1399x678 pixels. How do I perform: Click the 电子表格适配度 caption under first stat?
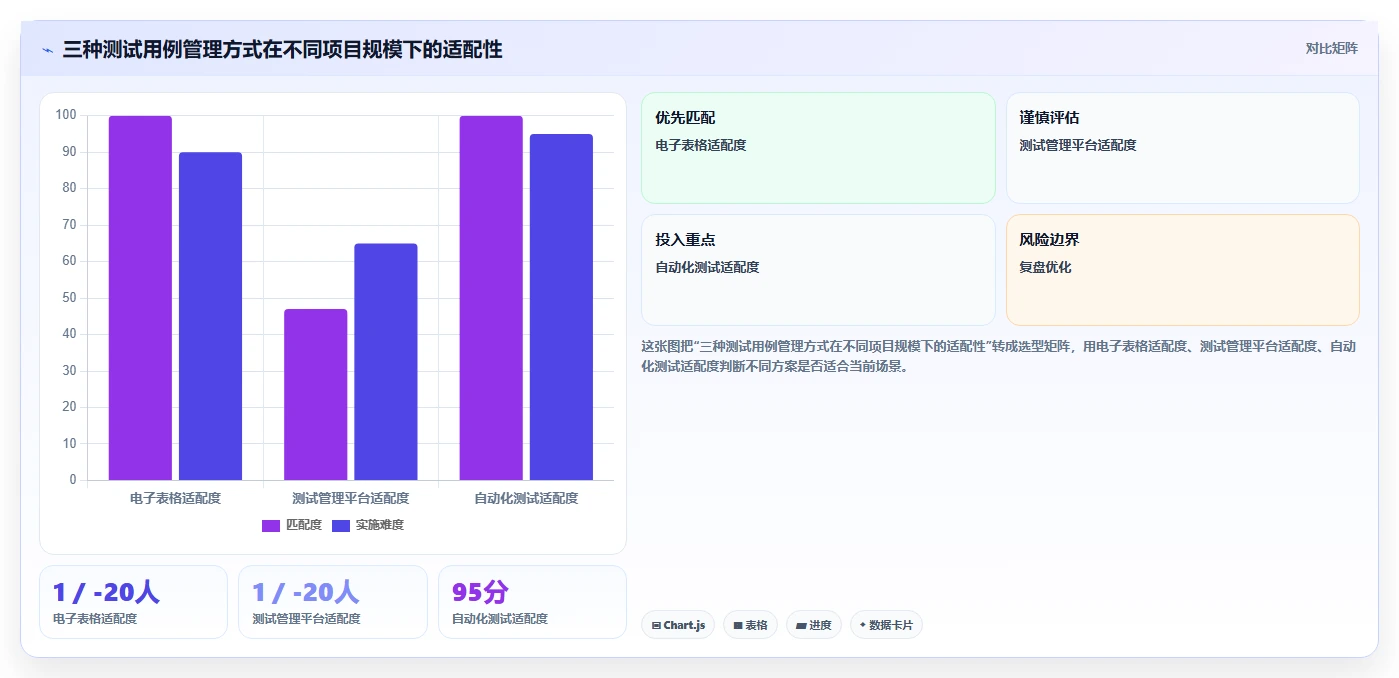click(95, 619)
